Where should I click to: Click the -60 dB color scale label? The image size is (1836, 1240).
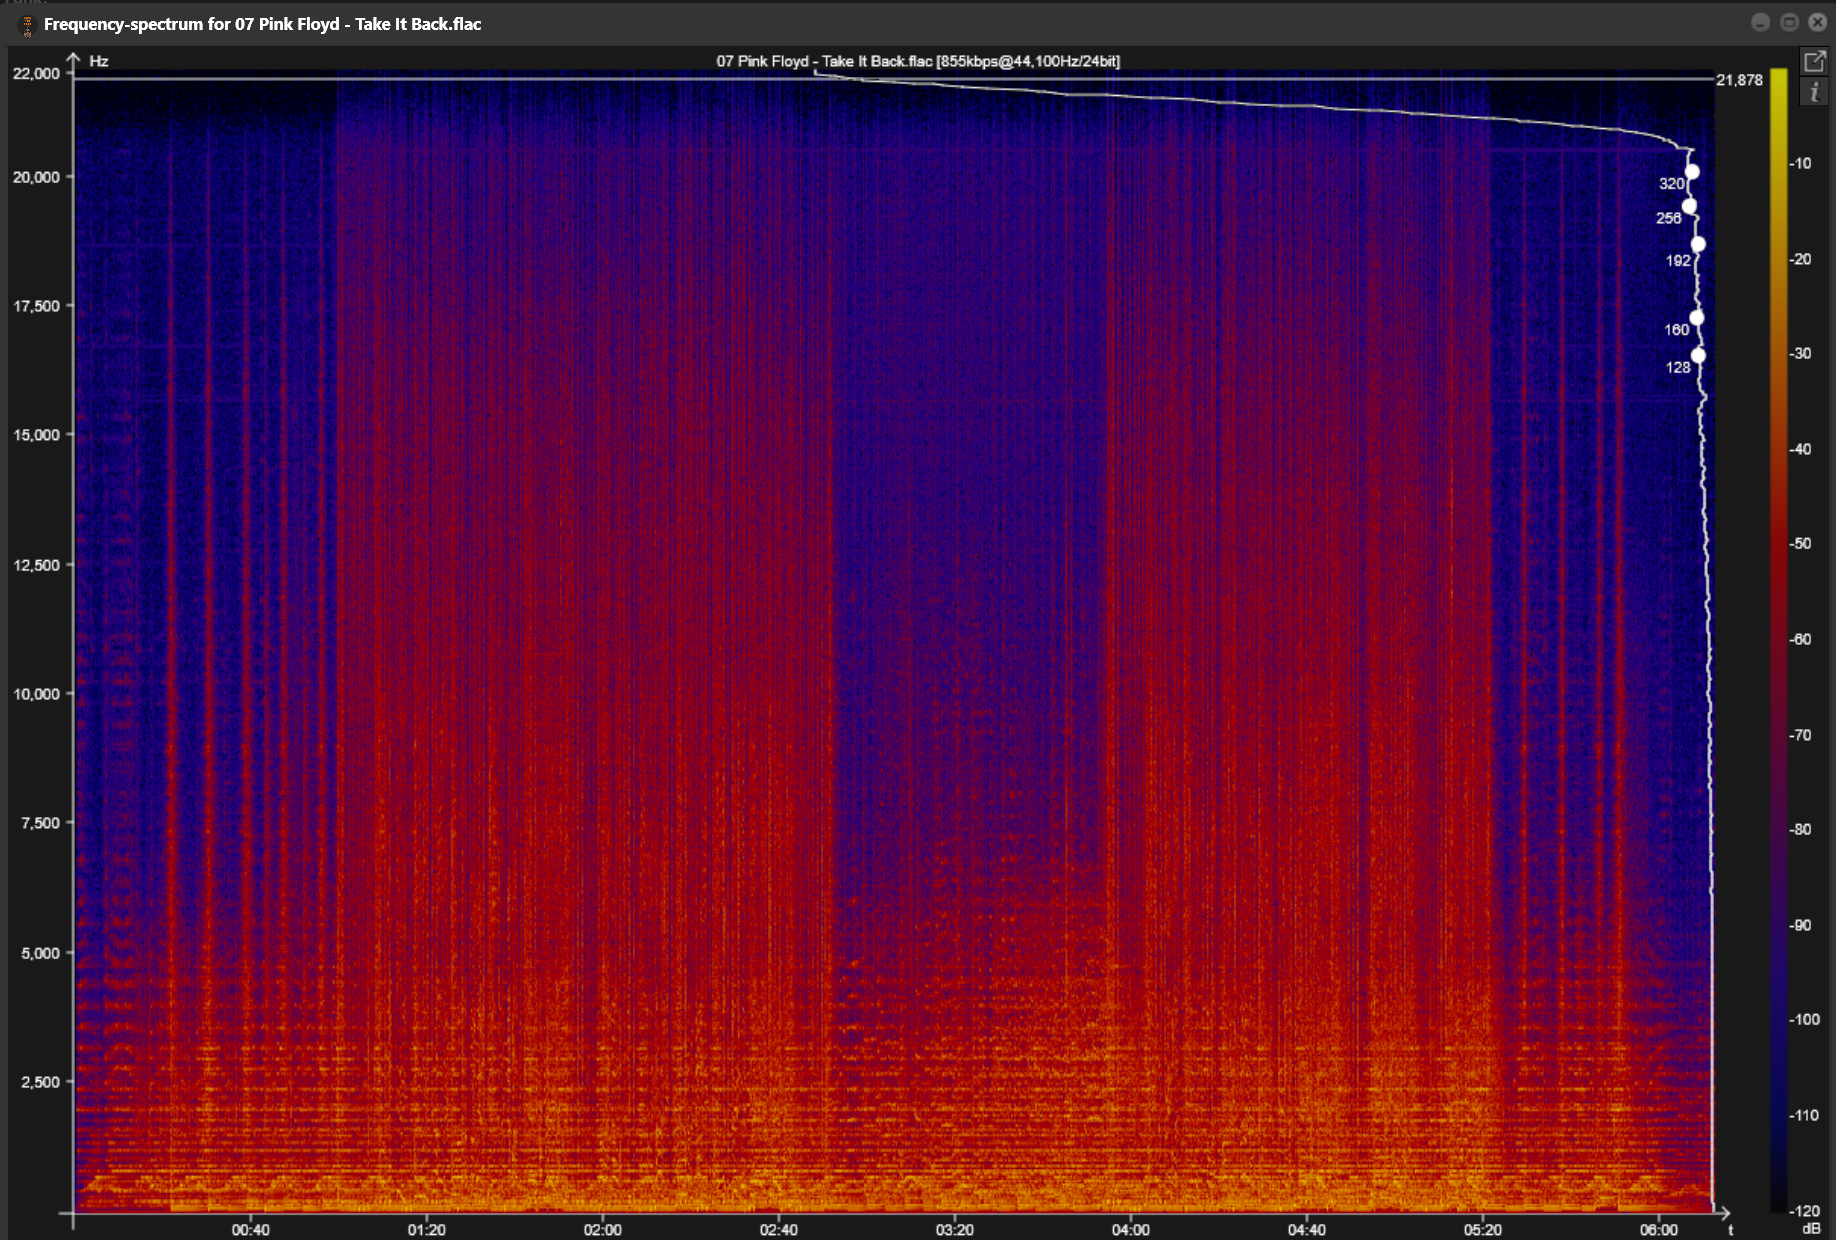[1800, 639]
